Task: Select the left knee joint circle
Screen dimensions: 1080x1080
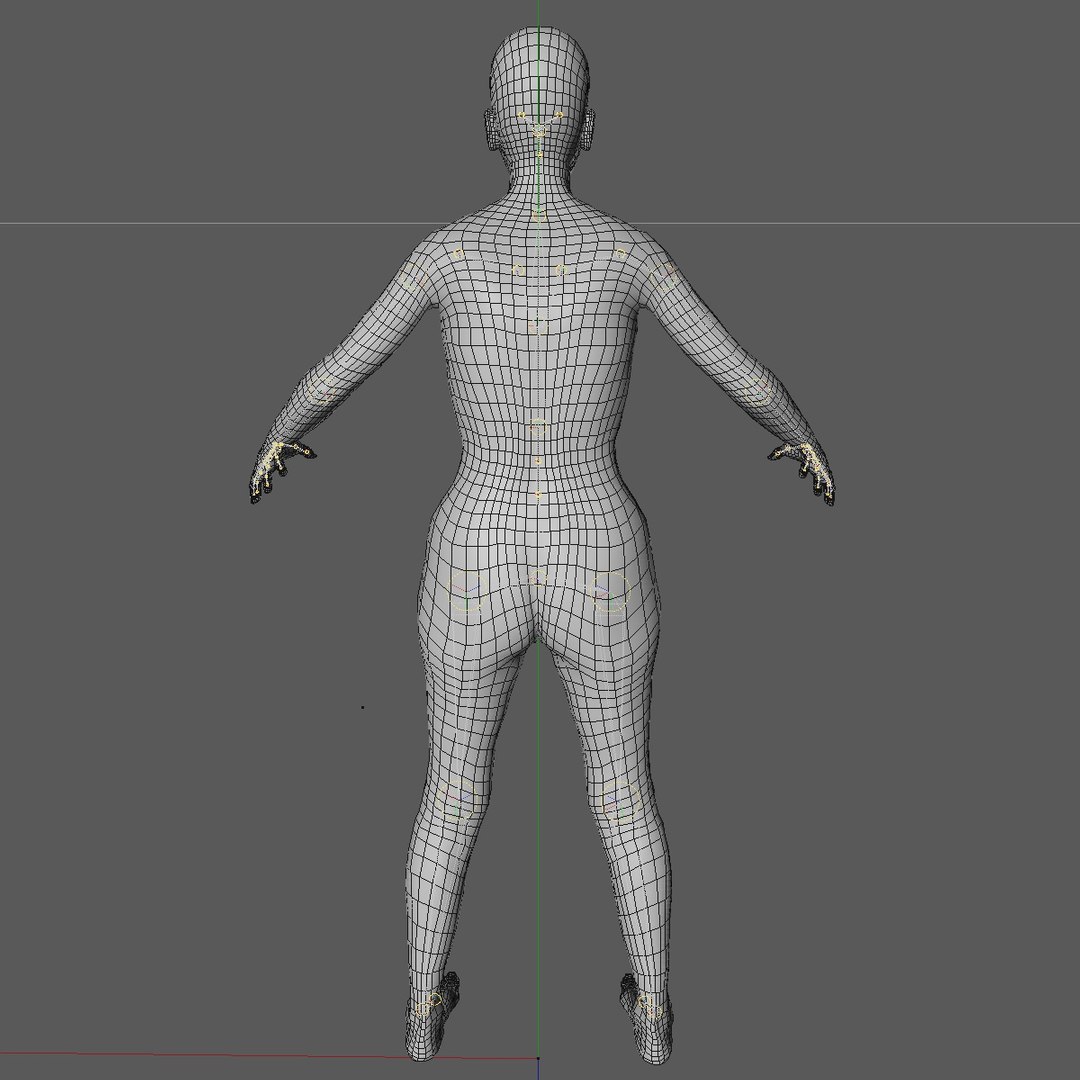Action: click(456, 799)
